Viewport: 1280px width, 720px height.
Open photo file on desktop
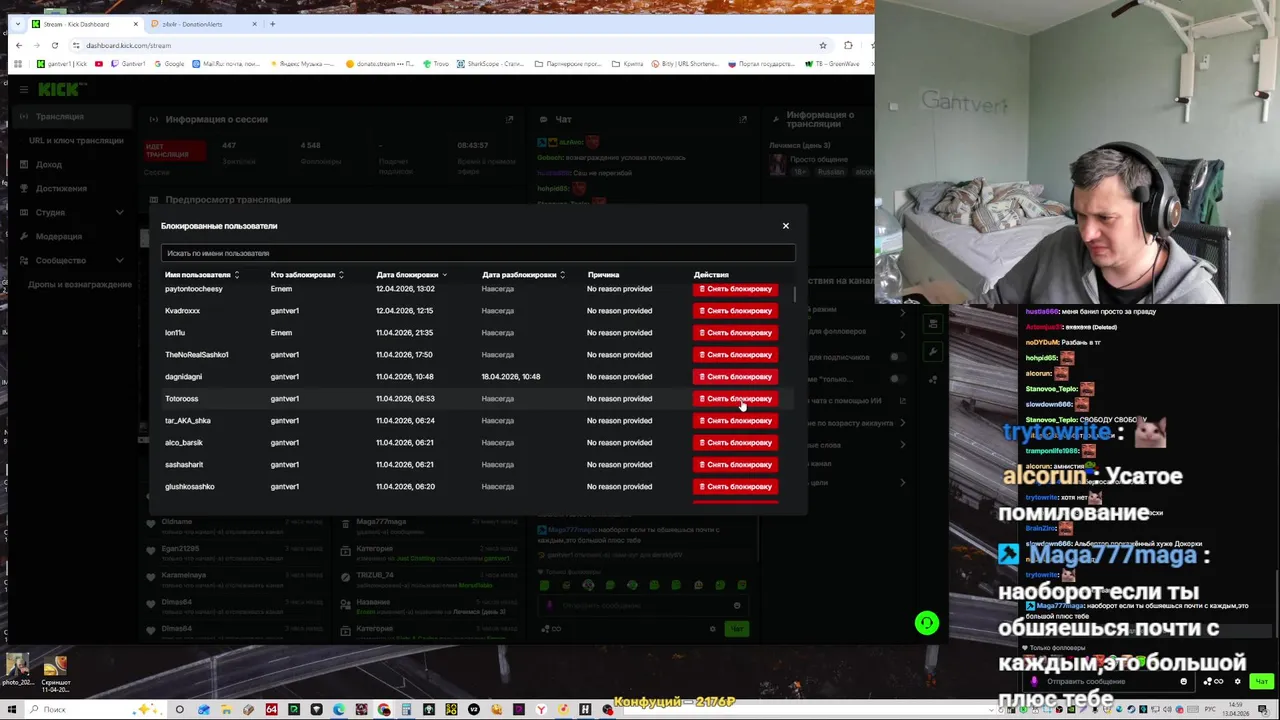point(17,671)
